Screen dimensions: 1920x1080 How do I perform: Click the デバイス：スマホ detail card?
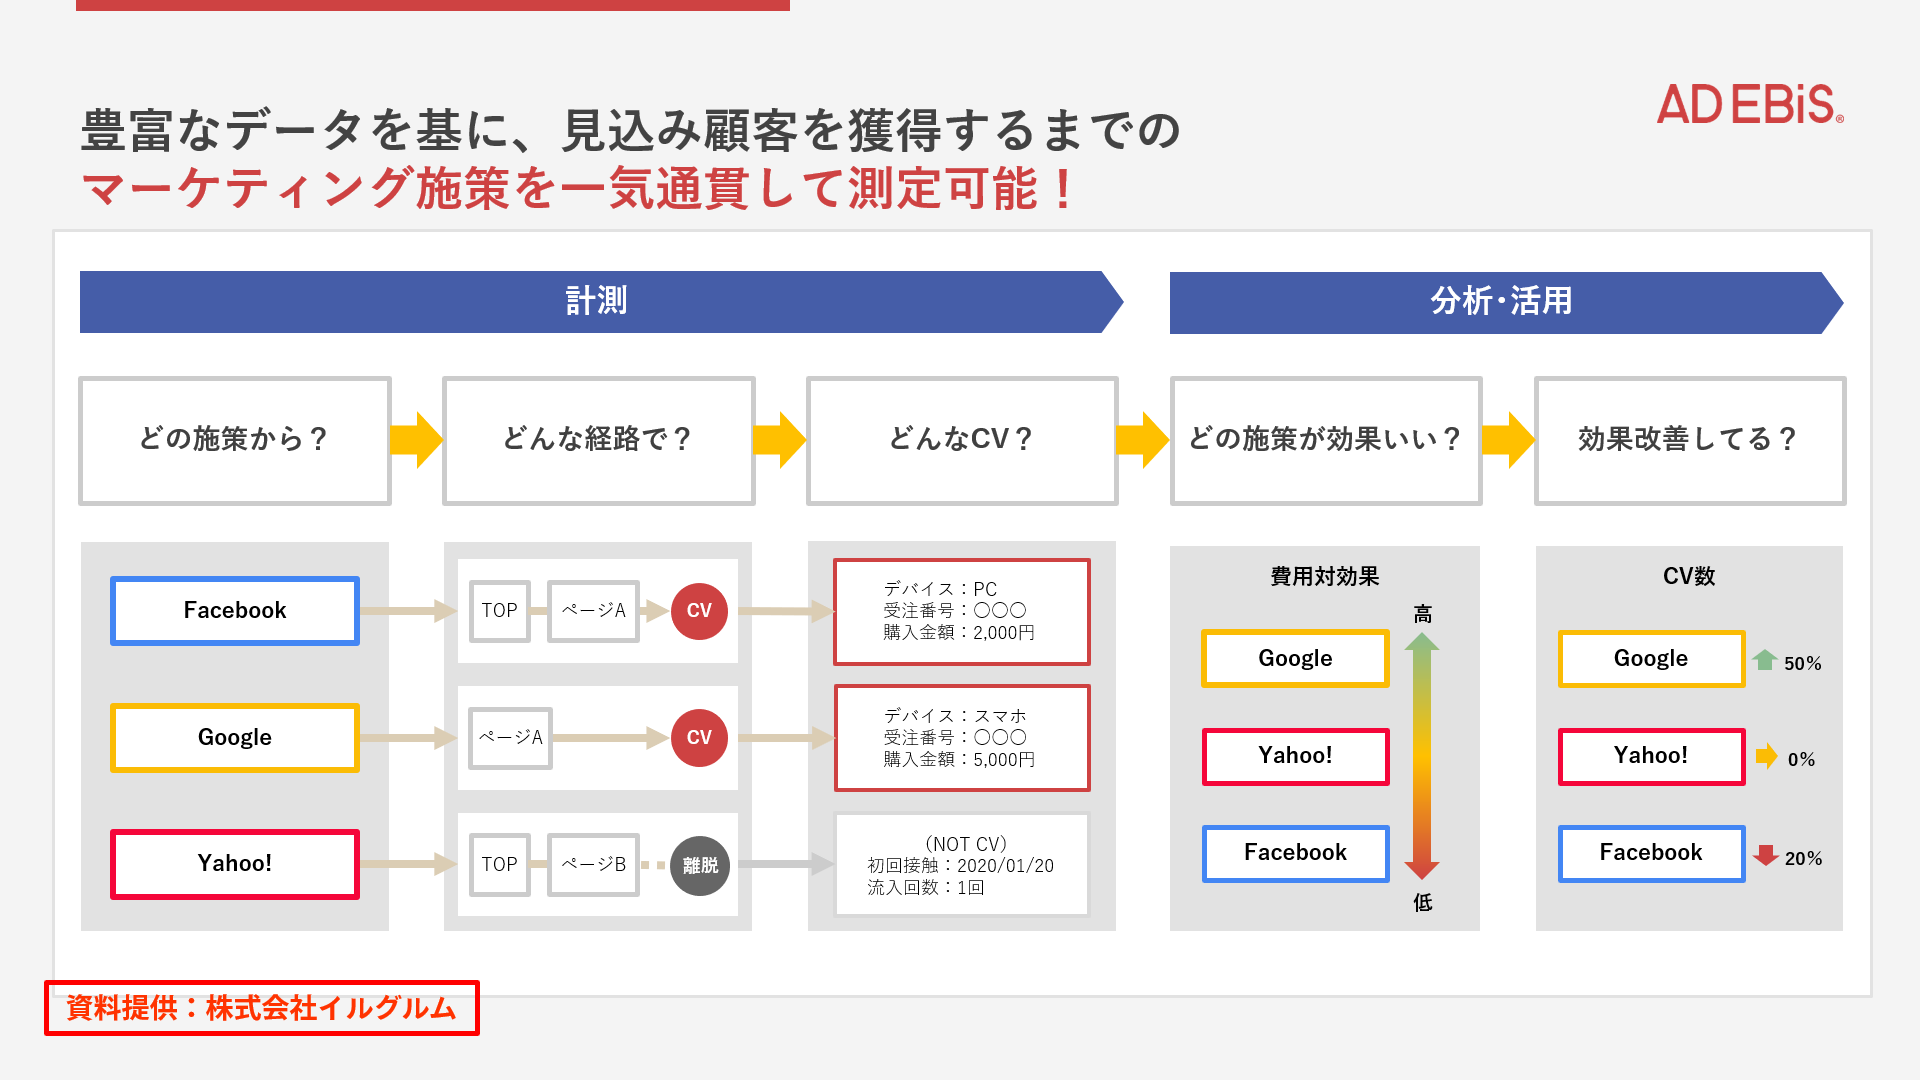point(962,738)
